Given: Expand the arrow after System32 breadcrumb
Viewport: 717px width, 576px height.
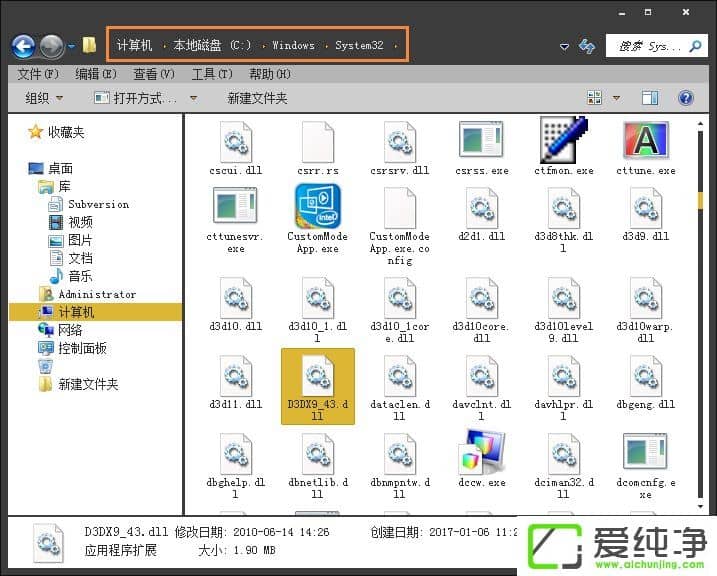Looking at the screenshot, I should (x=396, y=46).
